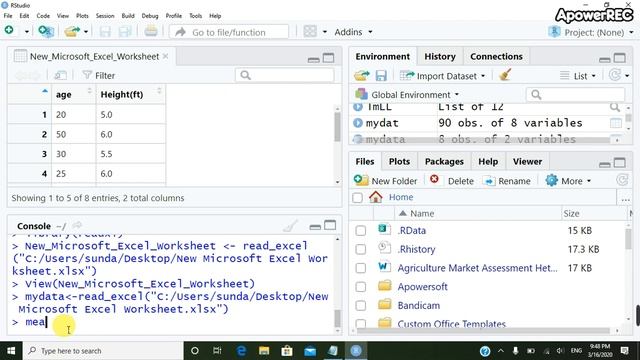This screenshot has height=360, width=640.
Task: Click the Load workspace folder icon
Action: point(362,76)
